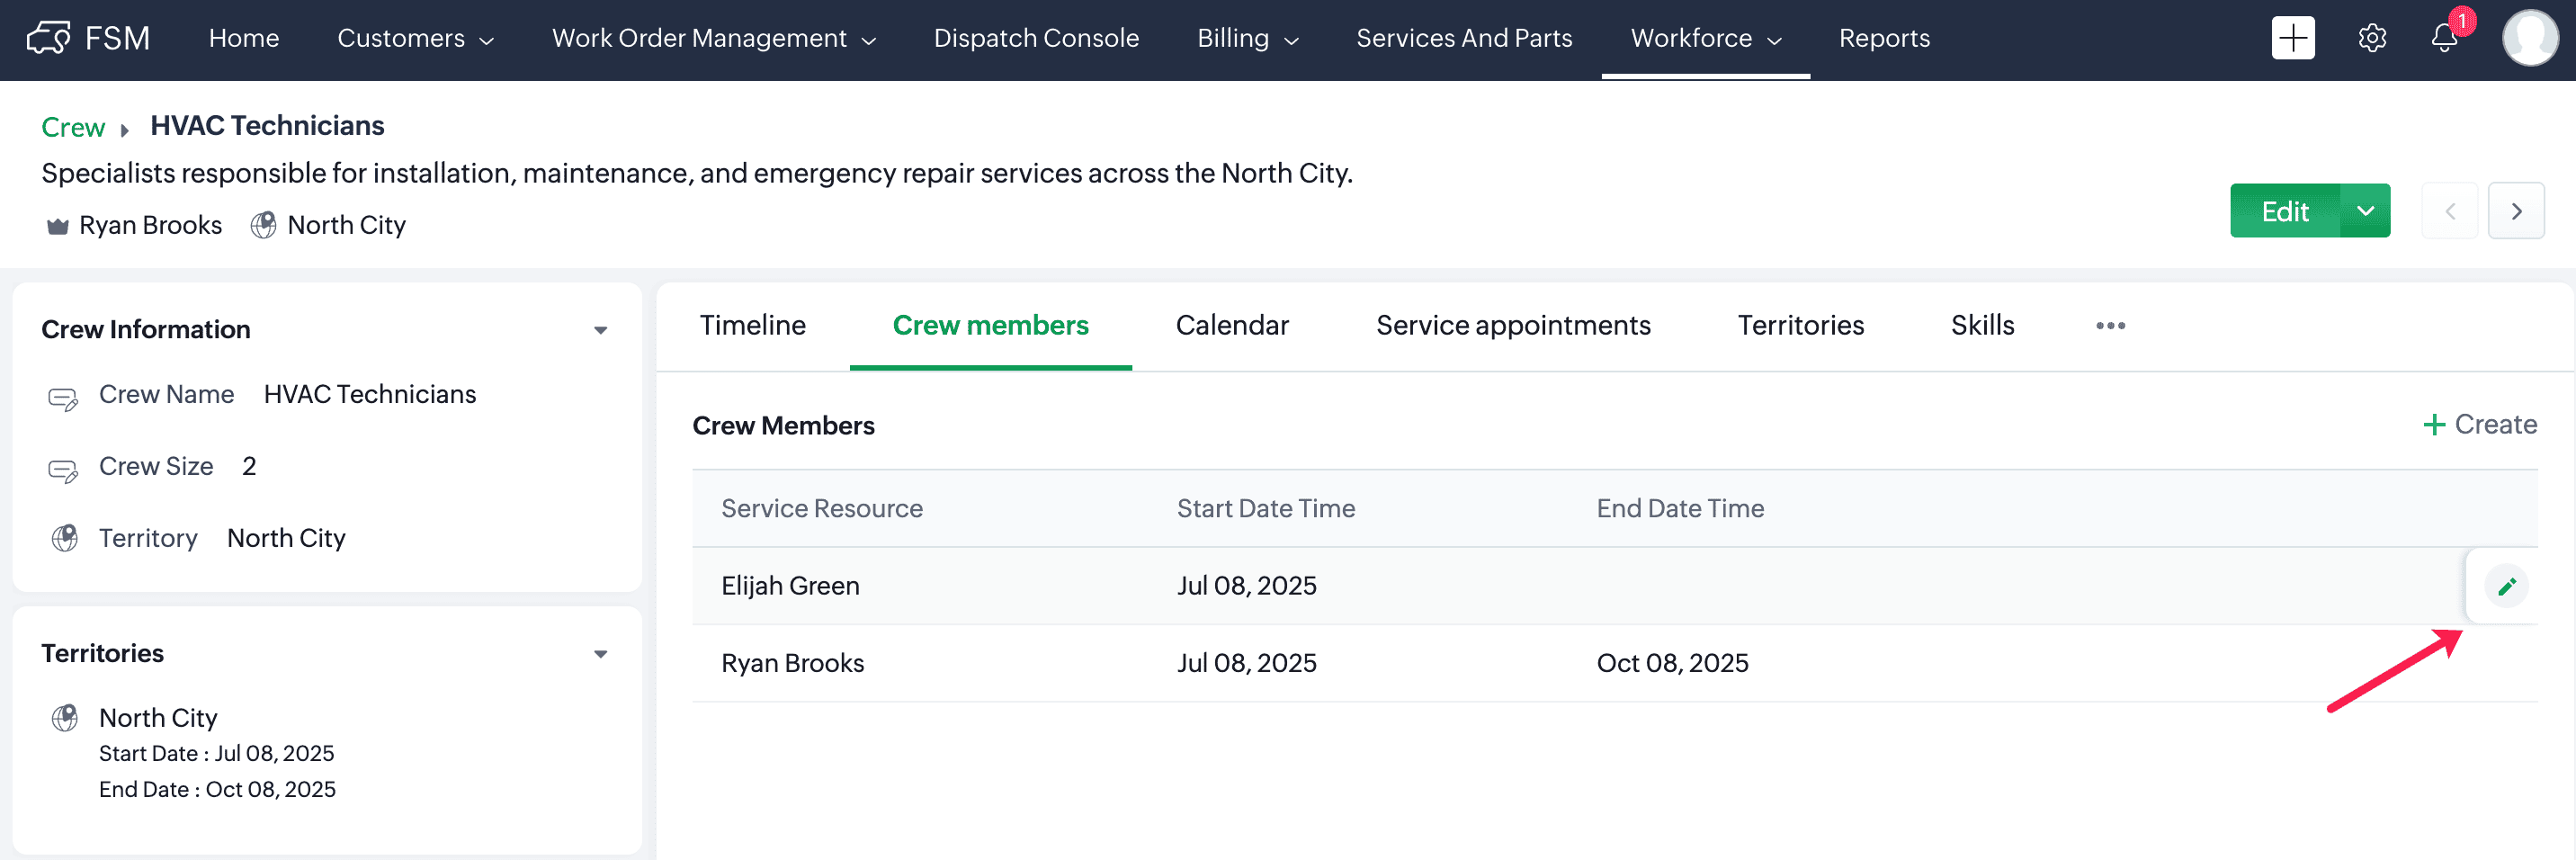Open the user profile avatar
Viewport: 2576px width, 860px height.
click(x=2529, y=38)
